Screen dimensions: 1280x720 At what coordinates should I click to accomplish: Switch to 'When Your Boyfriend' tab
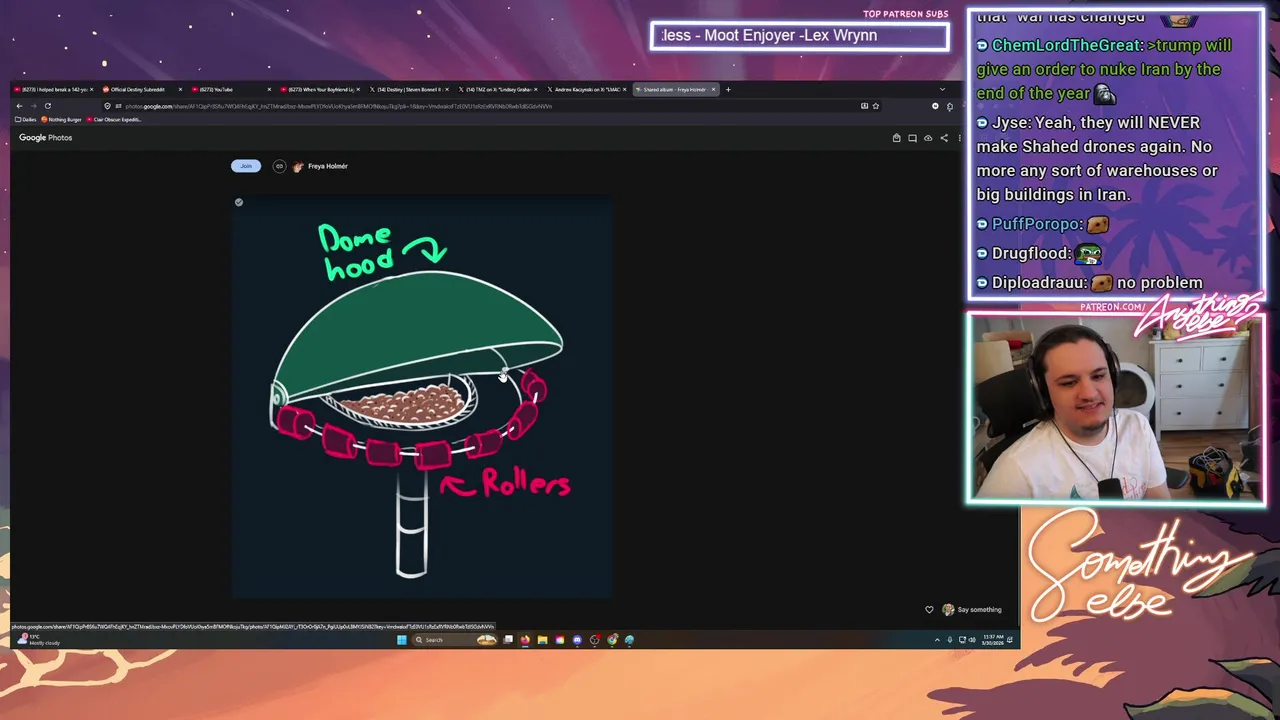coord(320,90)
